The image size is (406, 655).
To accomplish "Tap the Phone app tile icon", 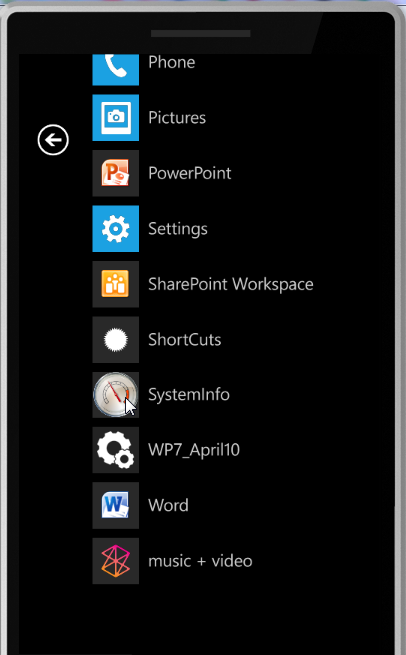I will click(116, 69).
